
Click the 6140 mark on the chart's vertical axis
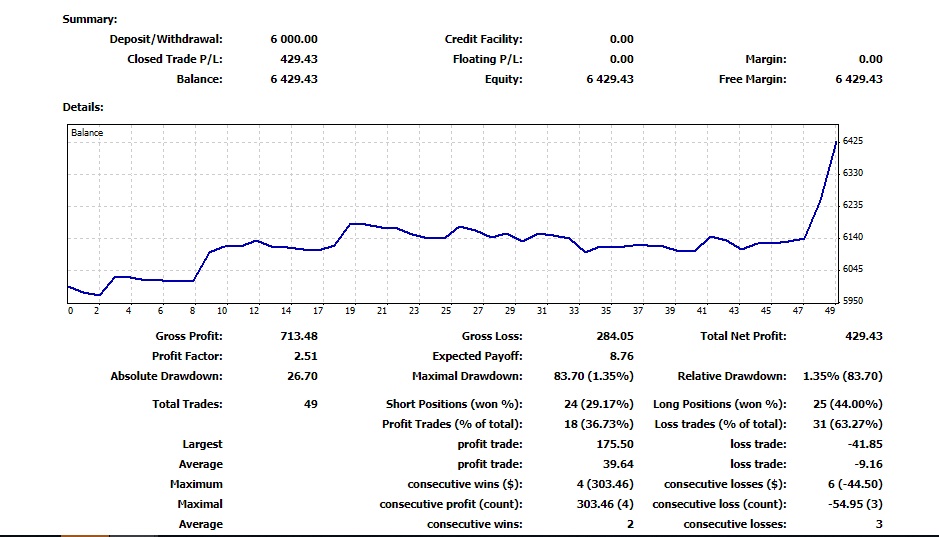click(853, 237)
